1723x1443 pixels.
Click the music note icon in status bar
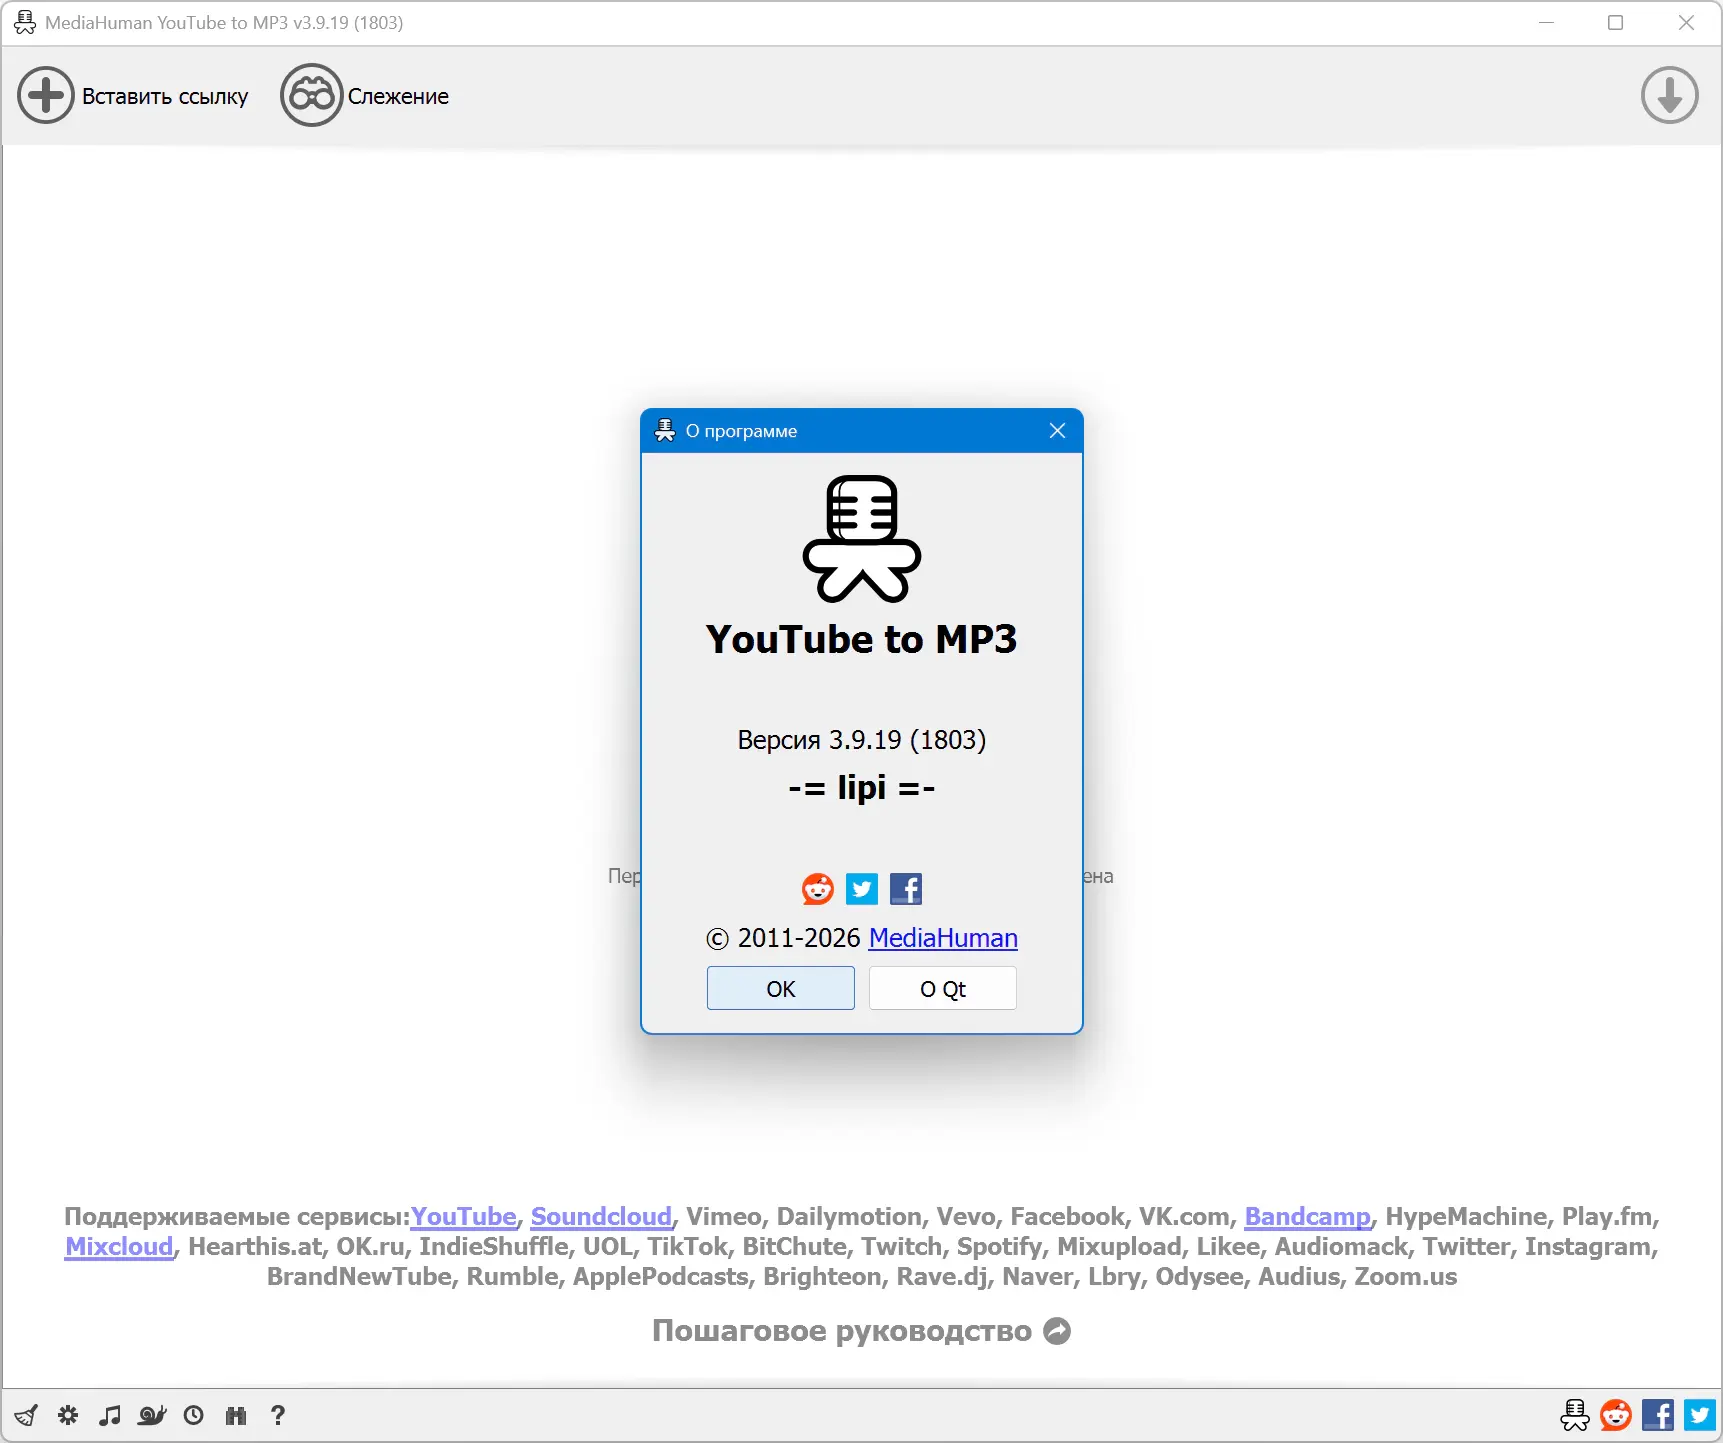(x=110, y=1415)
